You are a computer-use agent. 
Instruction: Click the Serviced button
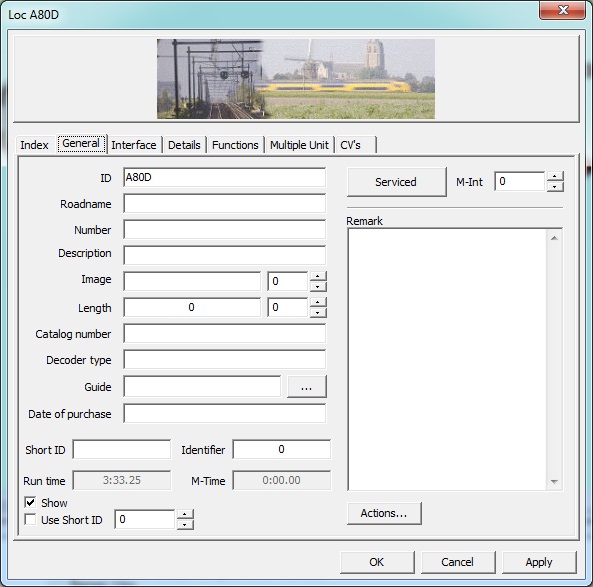tap(396, 182)
